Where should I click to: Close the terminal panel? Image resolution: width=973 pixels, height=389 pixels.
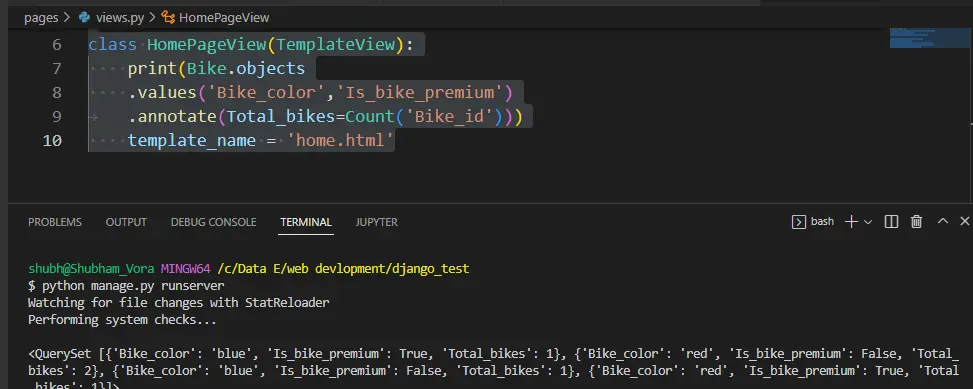pyautogui.click(x=965, y=221)
